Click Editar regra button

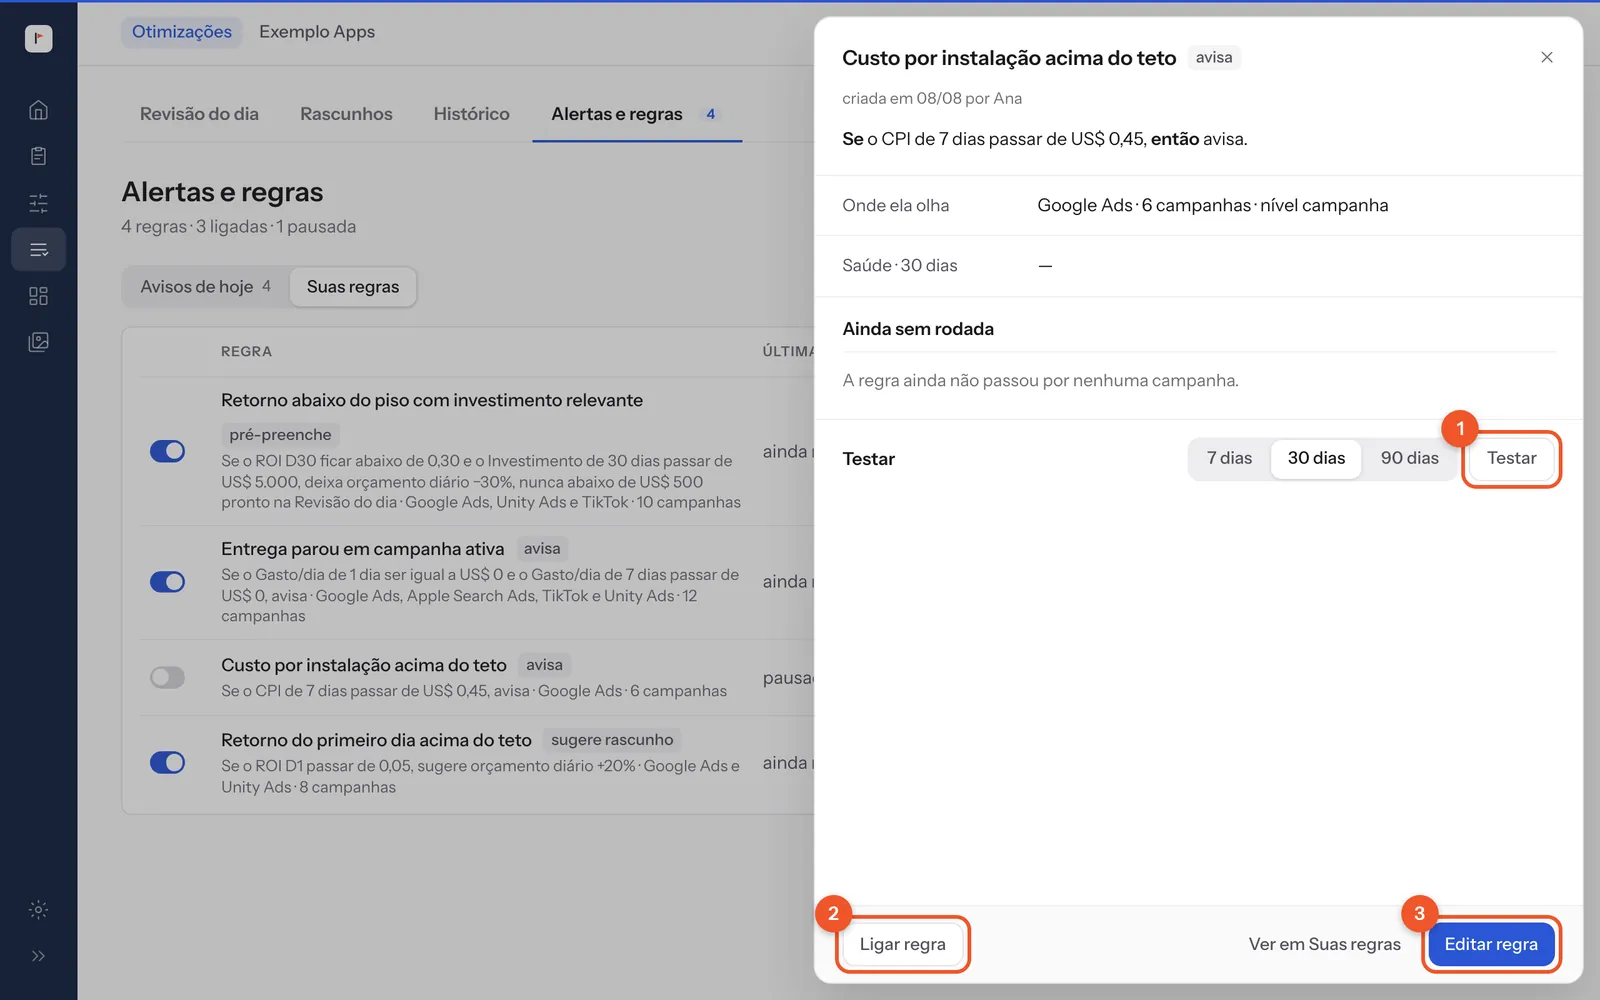click(1491, 944)
